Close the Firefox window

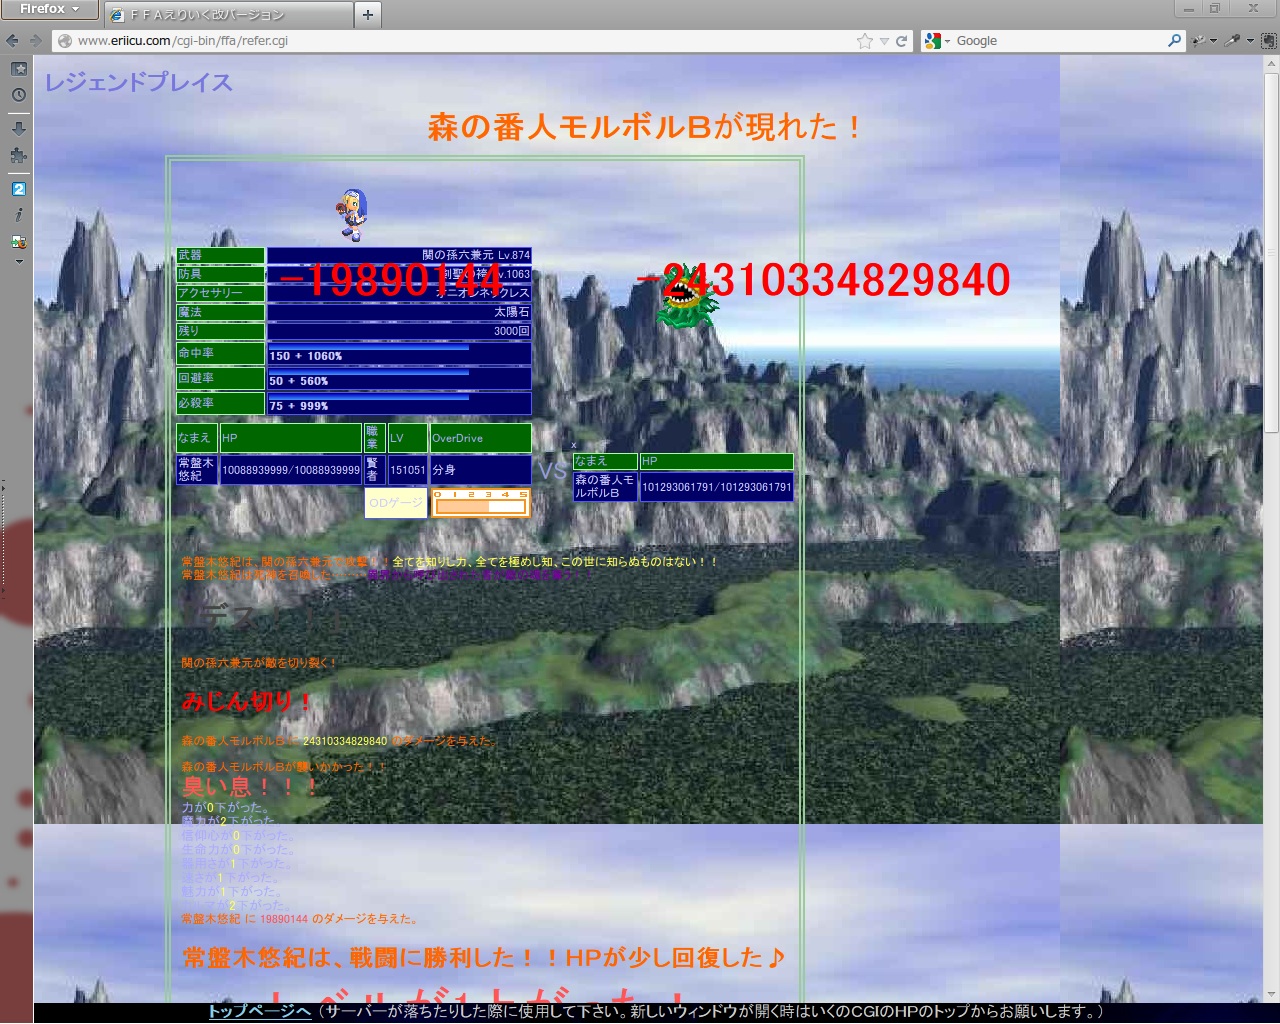pyautogui.click(x=1253, y=9)
